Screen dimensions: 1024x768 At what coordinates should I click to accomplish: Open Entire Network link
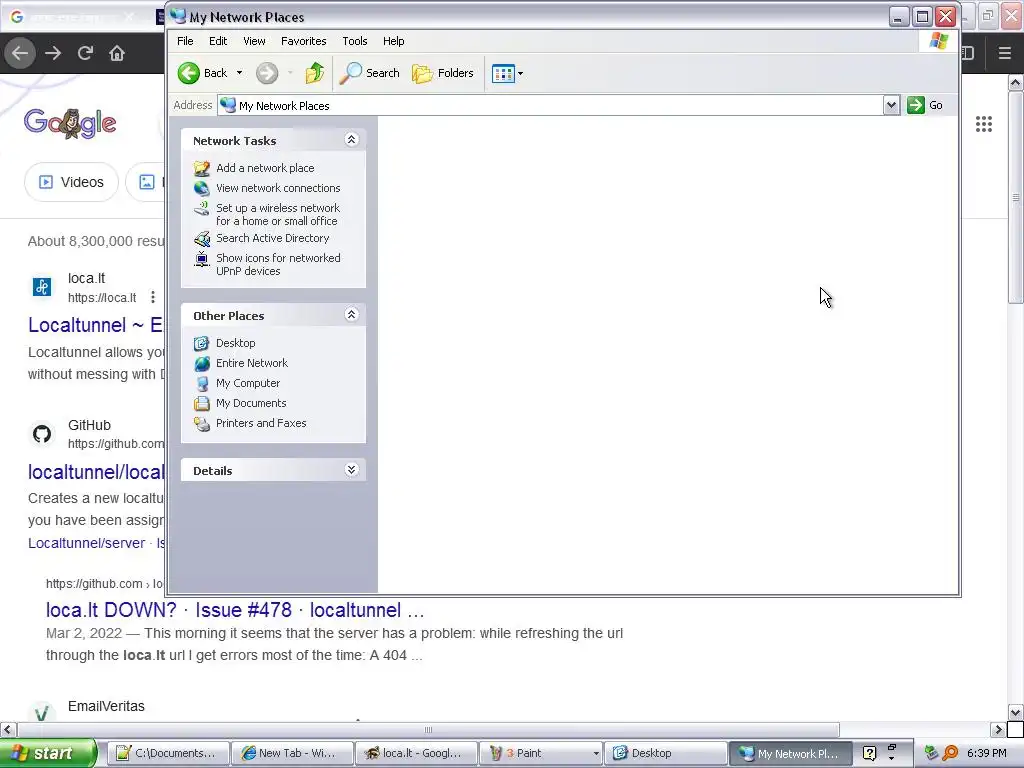click(252, 363)
